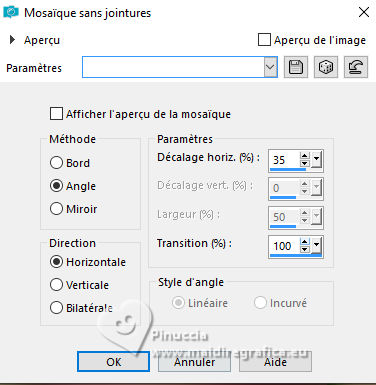
Task: Open the Transition slider dropdown arrow
Action: click(316, 246)
